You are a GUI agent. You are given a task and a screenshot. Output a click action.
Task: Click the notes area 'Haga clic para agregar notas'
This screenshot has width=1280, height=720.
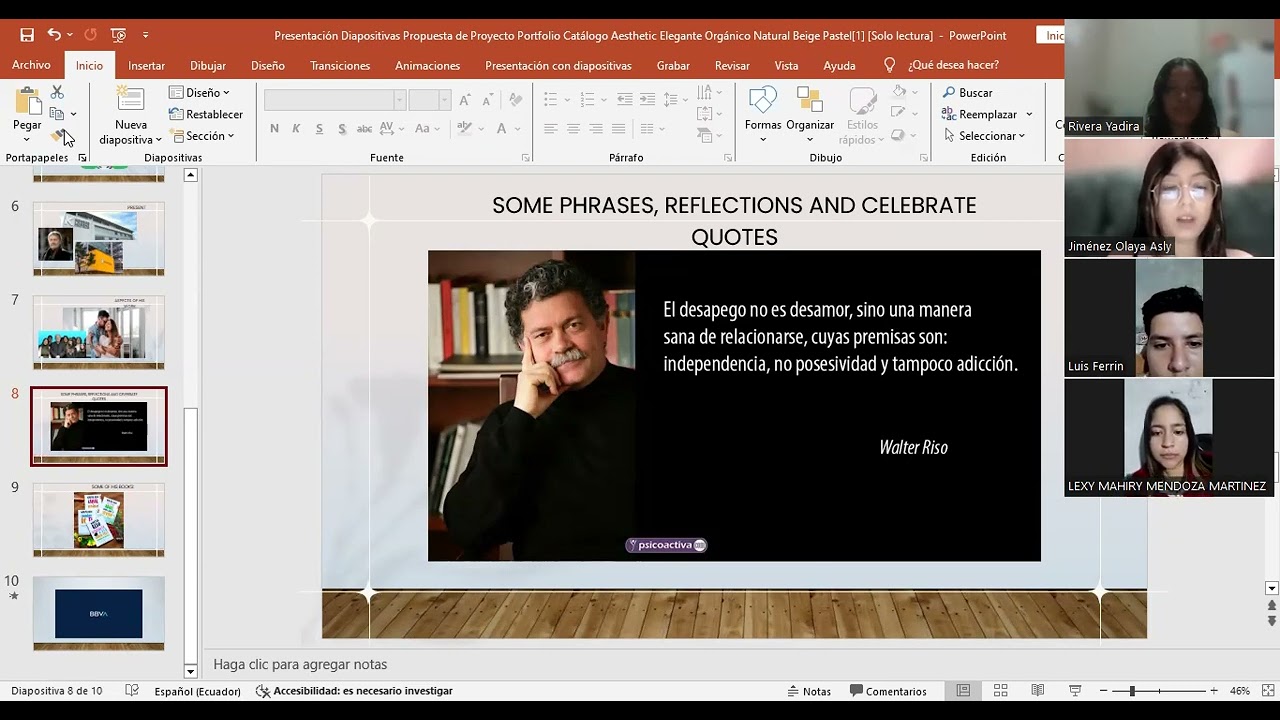pos(300,664)
